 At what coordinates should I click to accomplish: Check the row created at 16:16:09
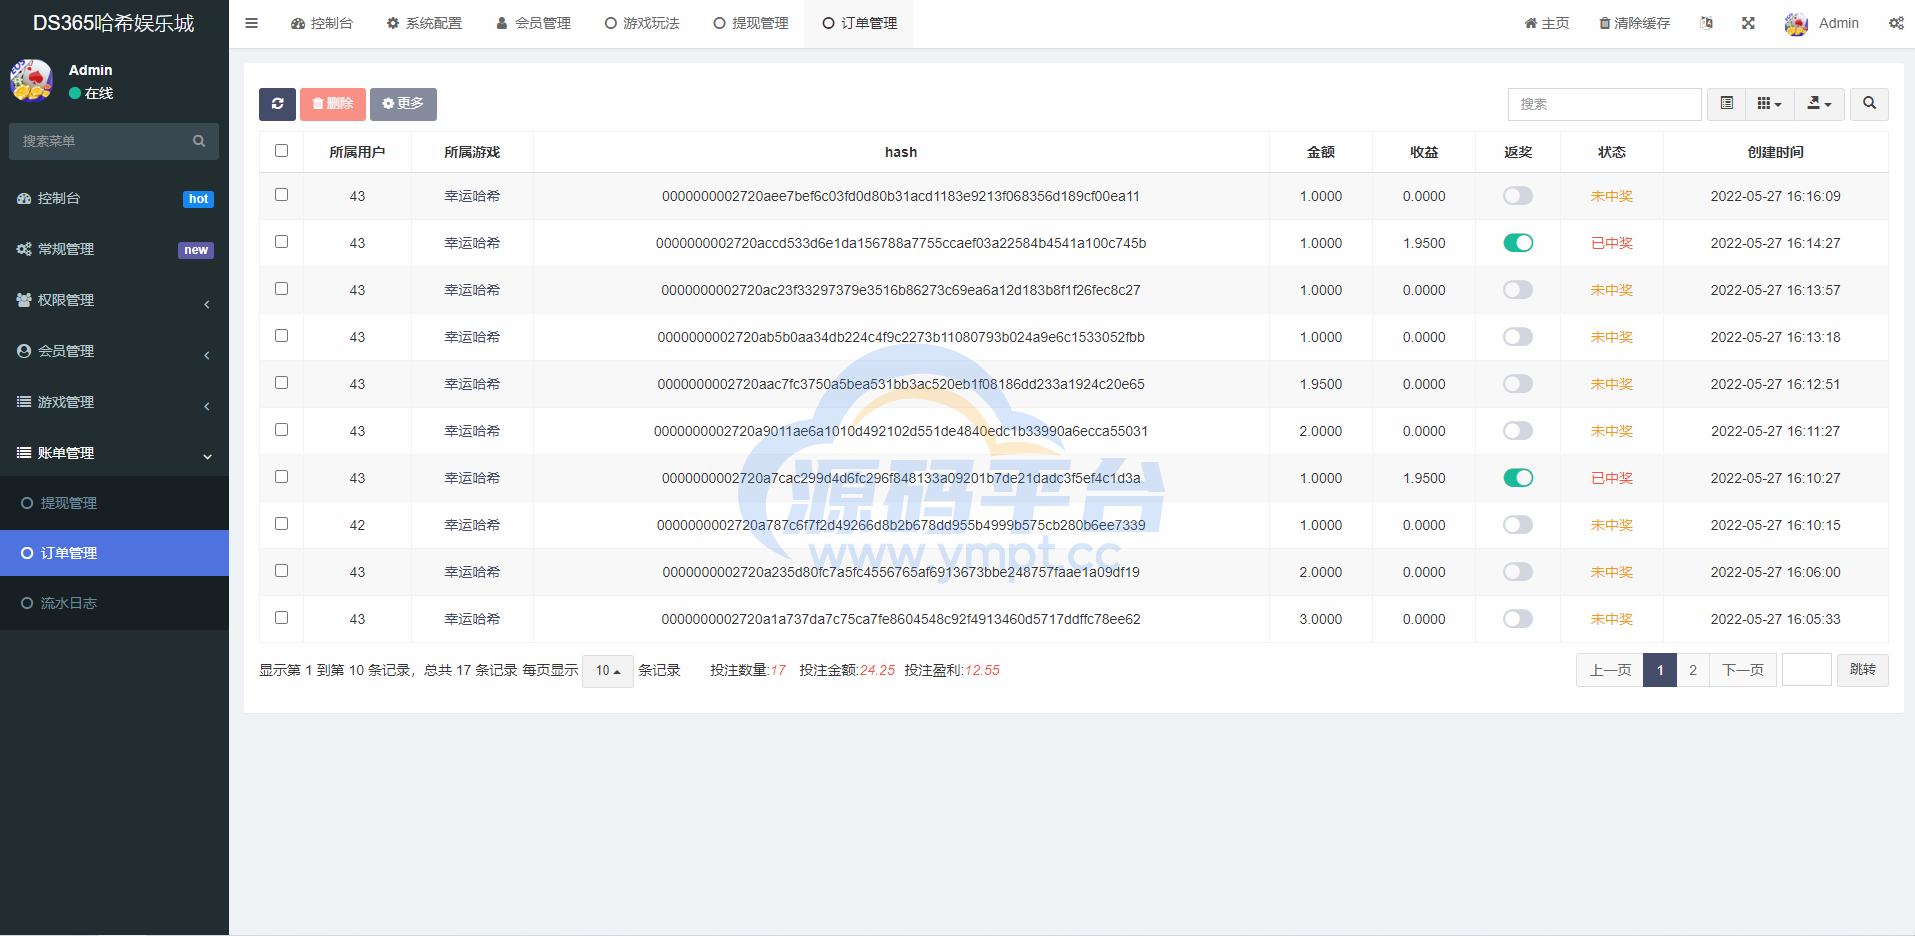pos(281,195)
